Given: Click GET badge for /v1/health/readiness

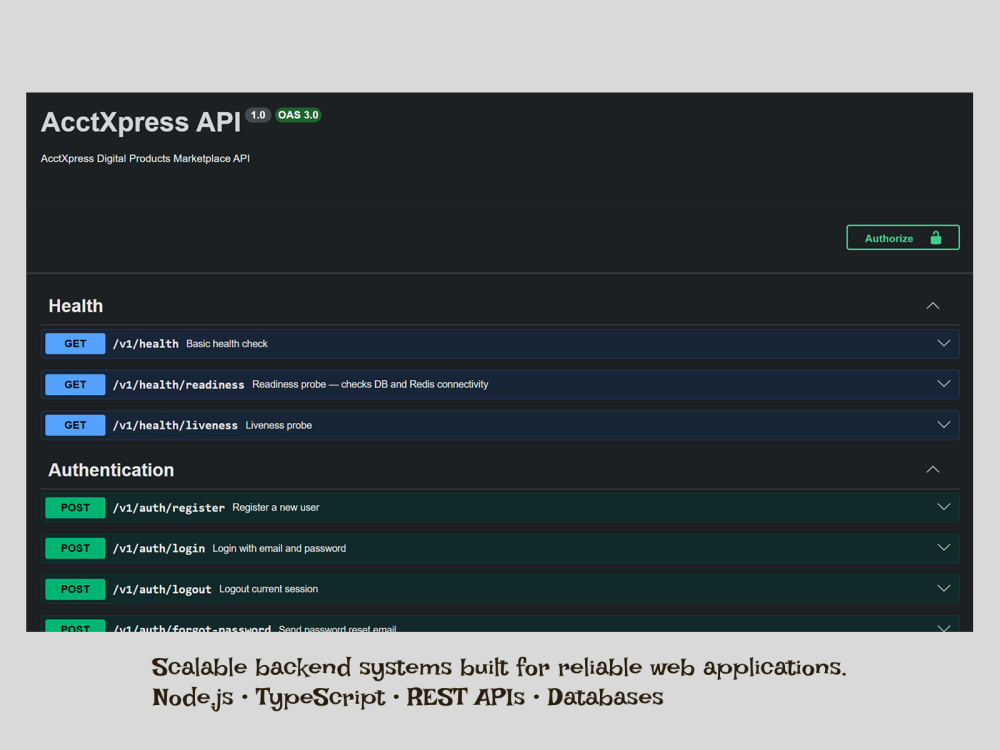Looking at the screenshot, I should coord(75,385).
